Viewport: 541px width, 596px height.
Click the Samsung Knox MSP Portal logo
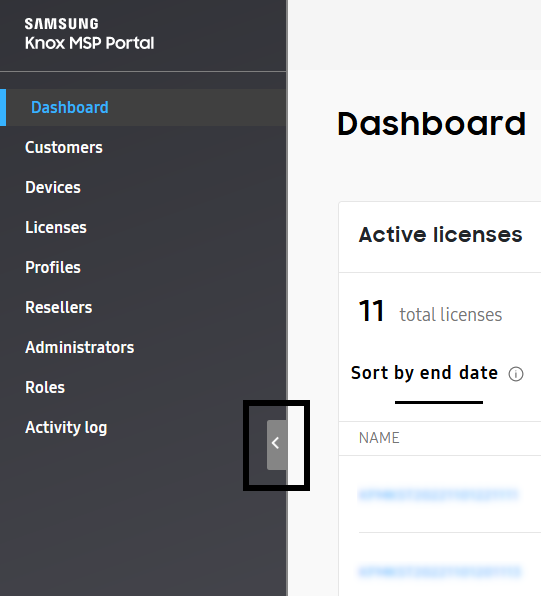click(89, 34)
